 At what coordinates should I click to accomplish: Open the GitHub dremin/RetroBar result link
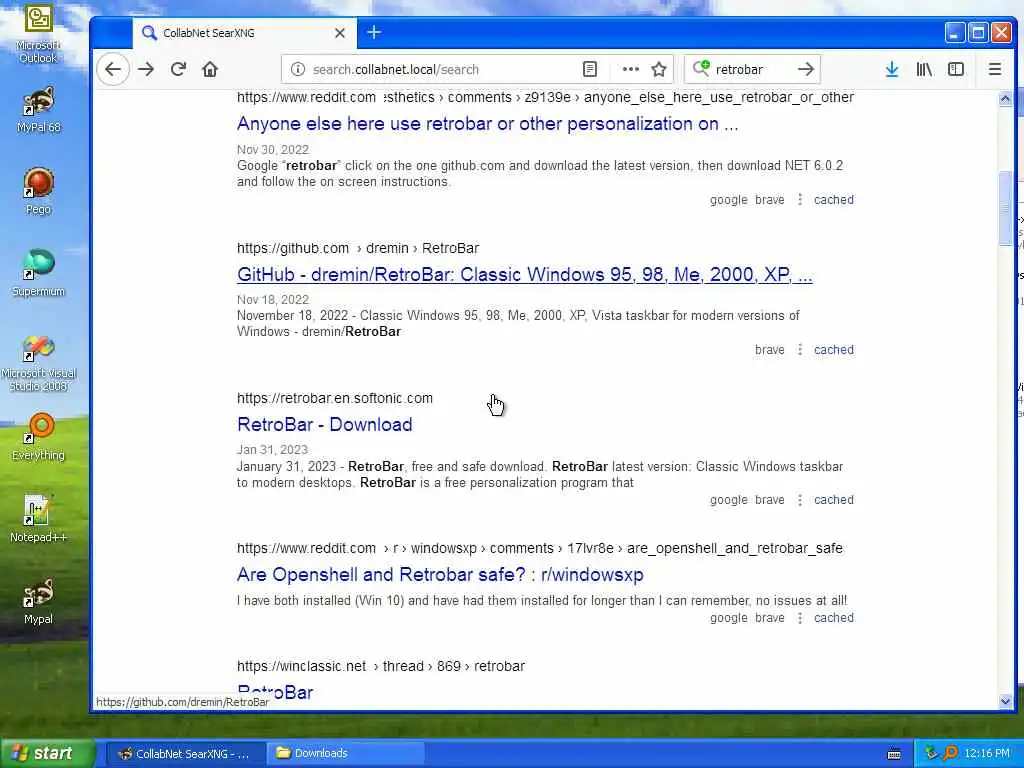click(x=524, y=274)
